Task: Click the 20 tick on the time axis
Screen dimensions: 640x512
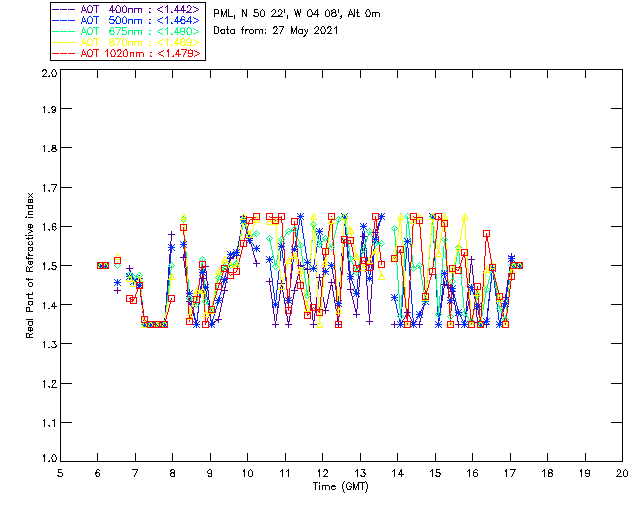Action: coord(623,473)
